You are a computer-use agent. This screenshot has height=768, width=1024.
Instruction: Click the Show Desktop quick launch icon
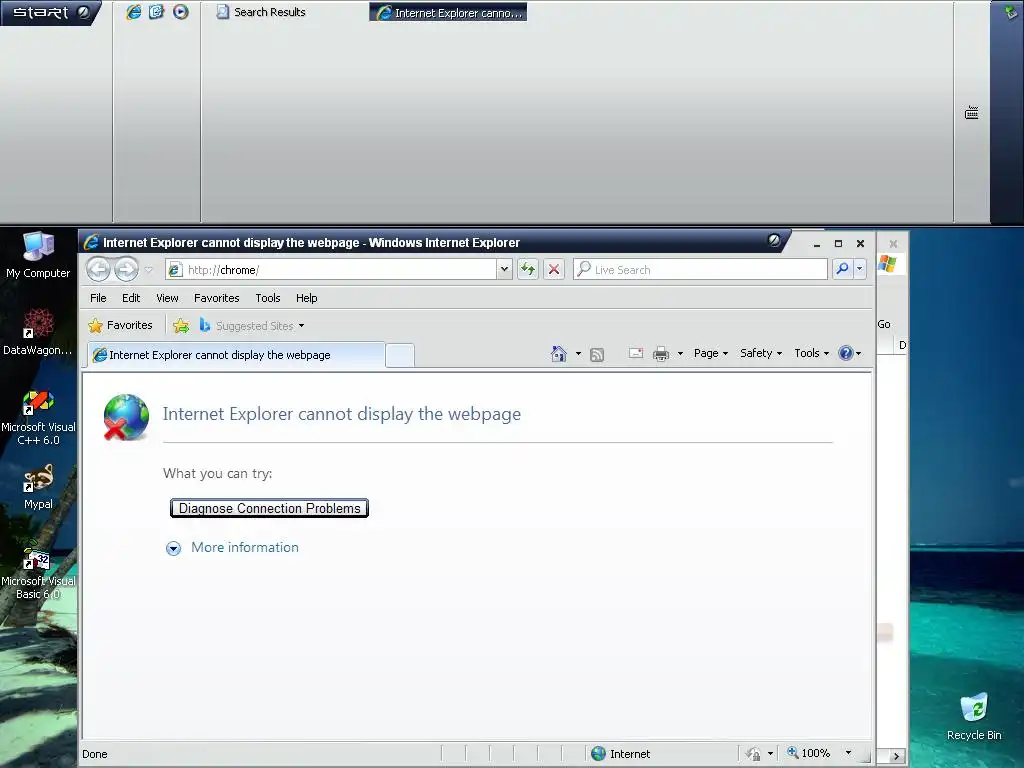click(157, 12)
